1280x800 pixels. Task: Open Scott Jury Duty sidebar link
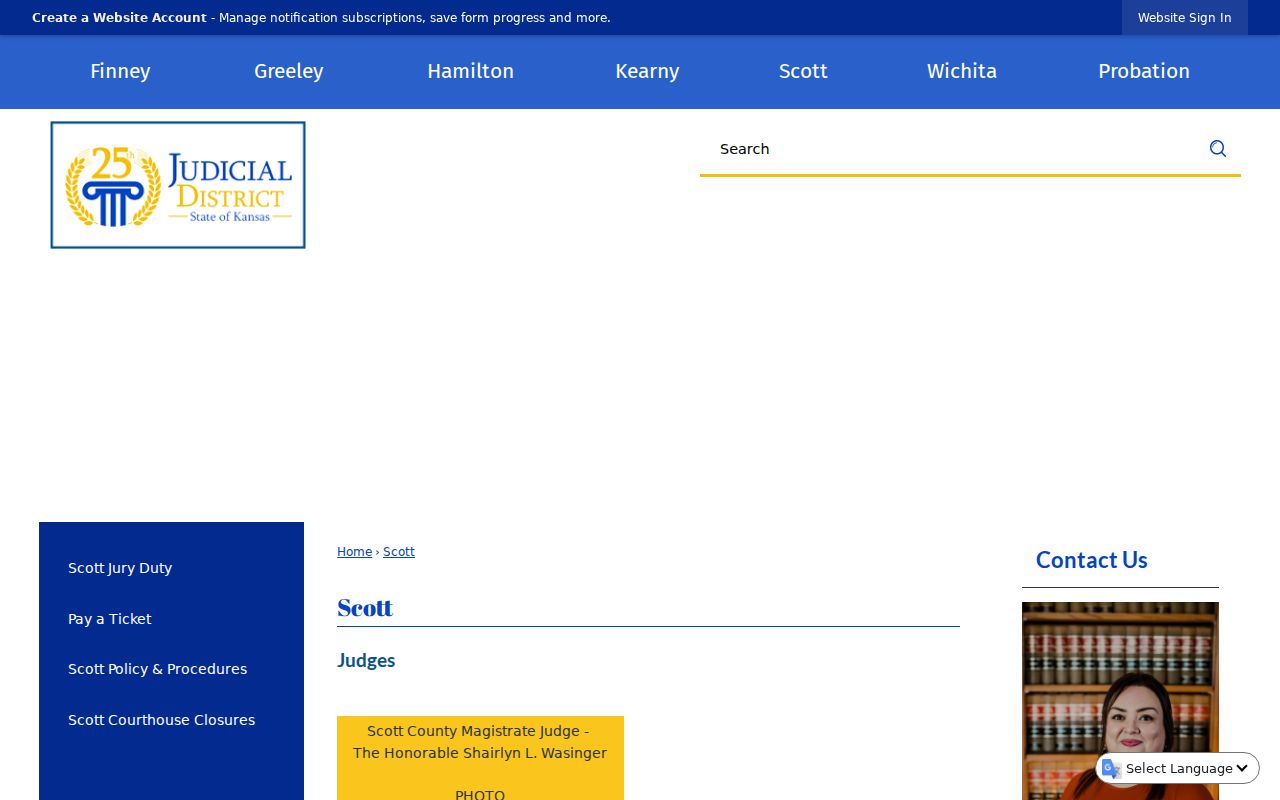coord(120,568)
